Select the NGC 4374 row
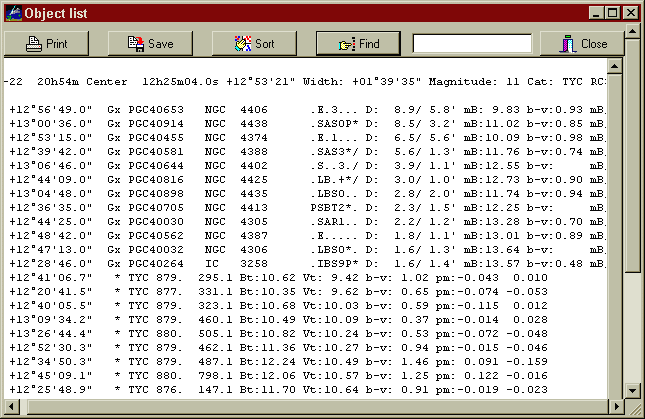 pyautogui.click(x=306, y=138)
